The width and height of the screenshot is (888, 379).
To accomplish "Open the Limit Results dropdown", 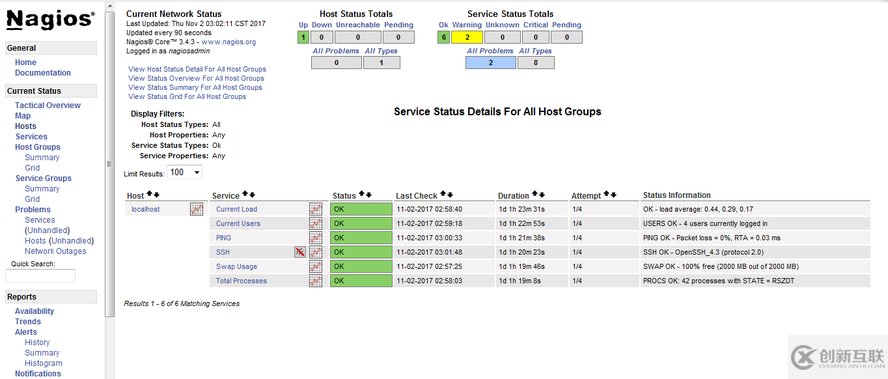I will click(x=185, y=172).
